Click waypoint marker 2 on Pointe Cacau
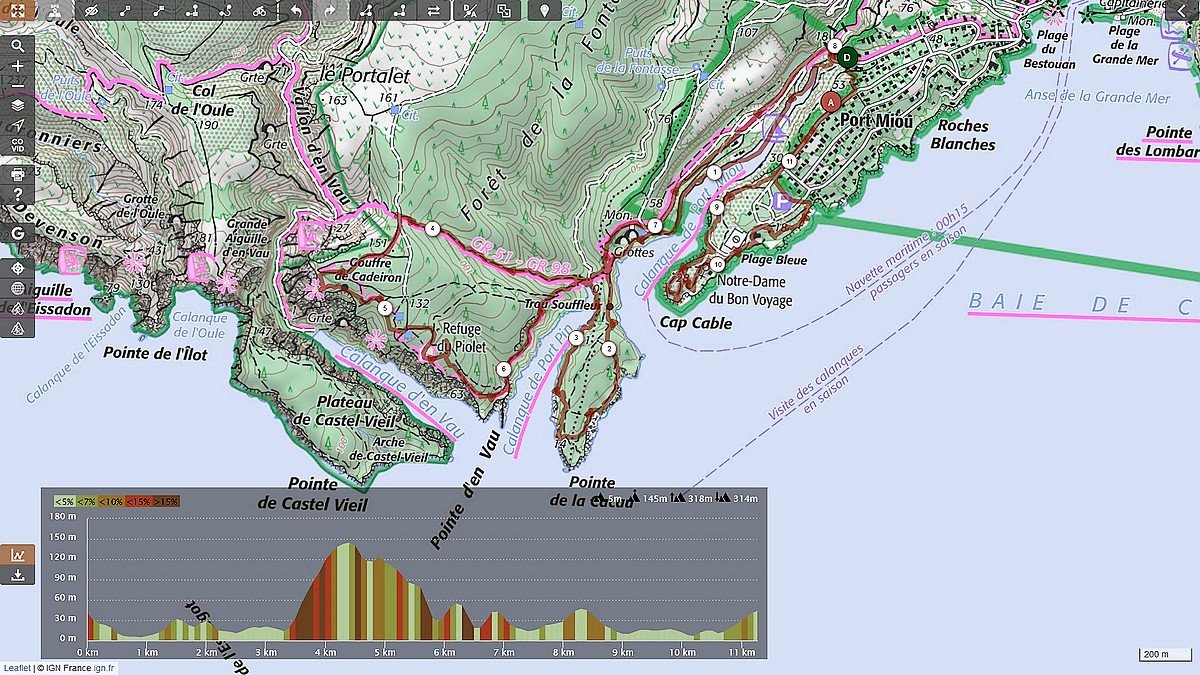Viewport: 1200px width, 675px height. (x=608, y=348)
